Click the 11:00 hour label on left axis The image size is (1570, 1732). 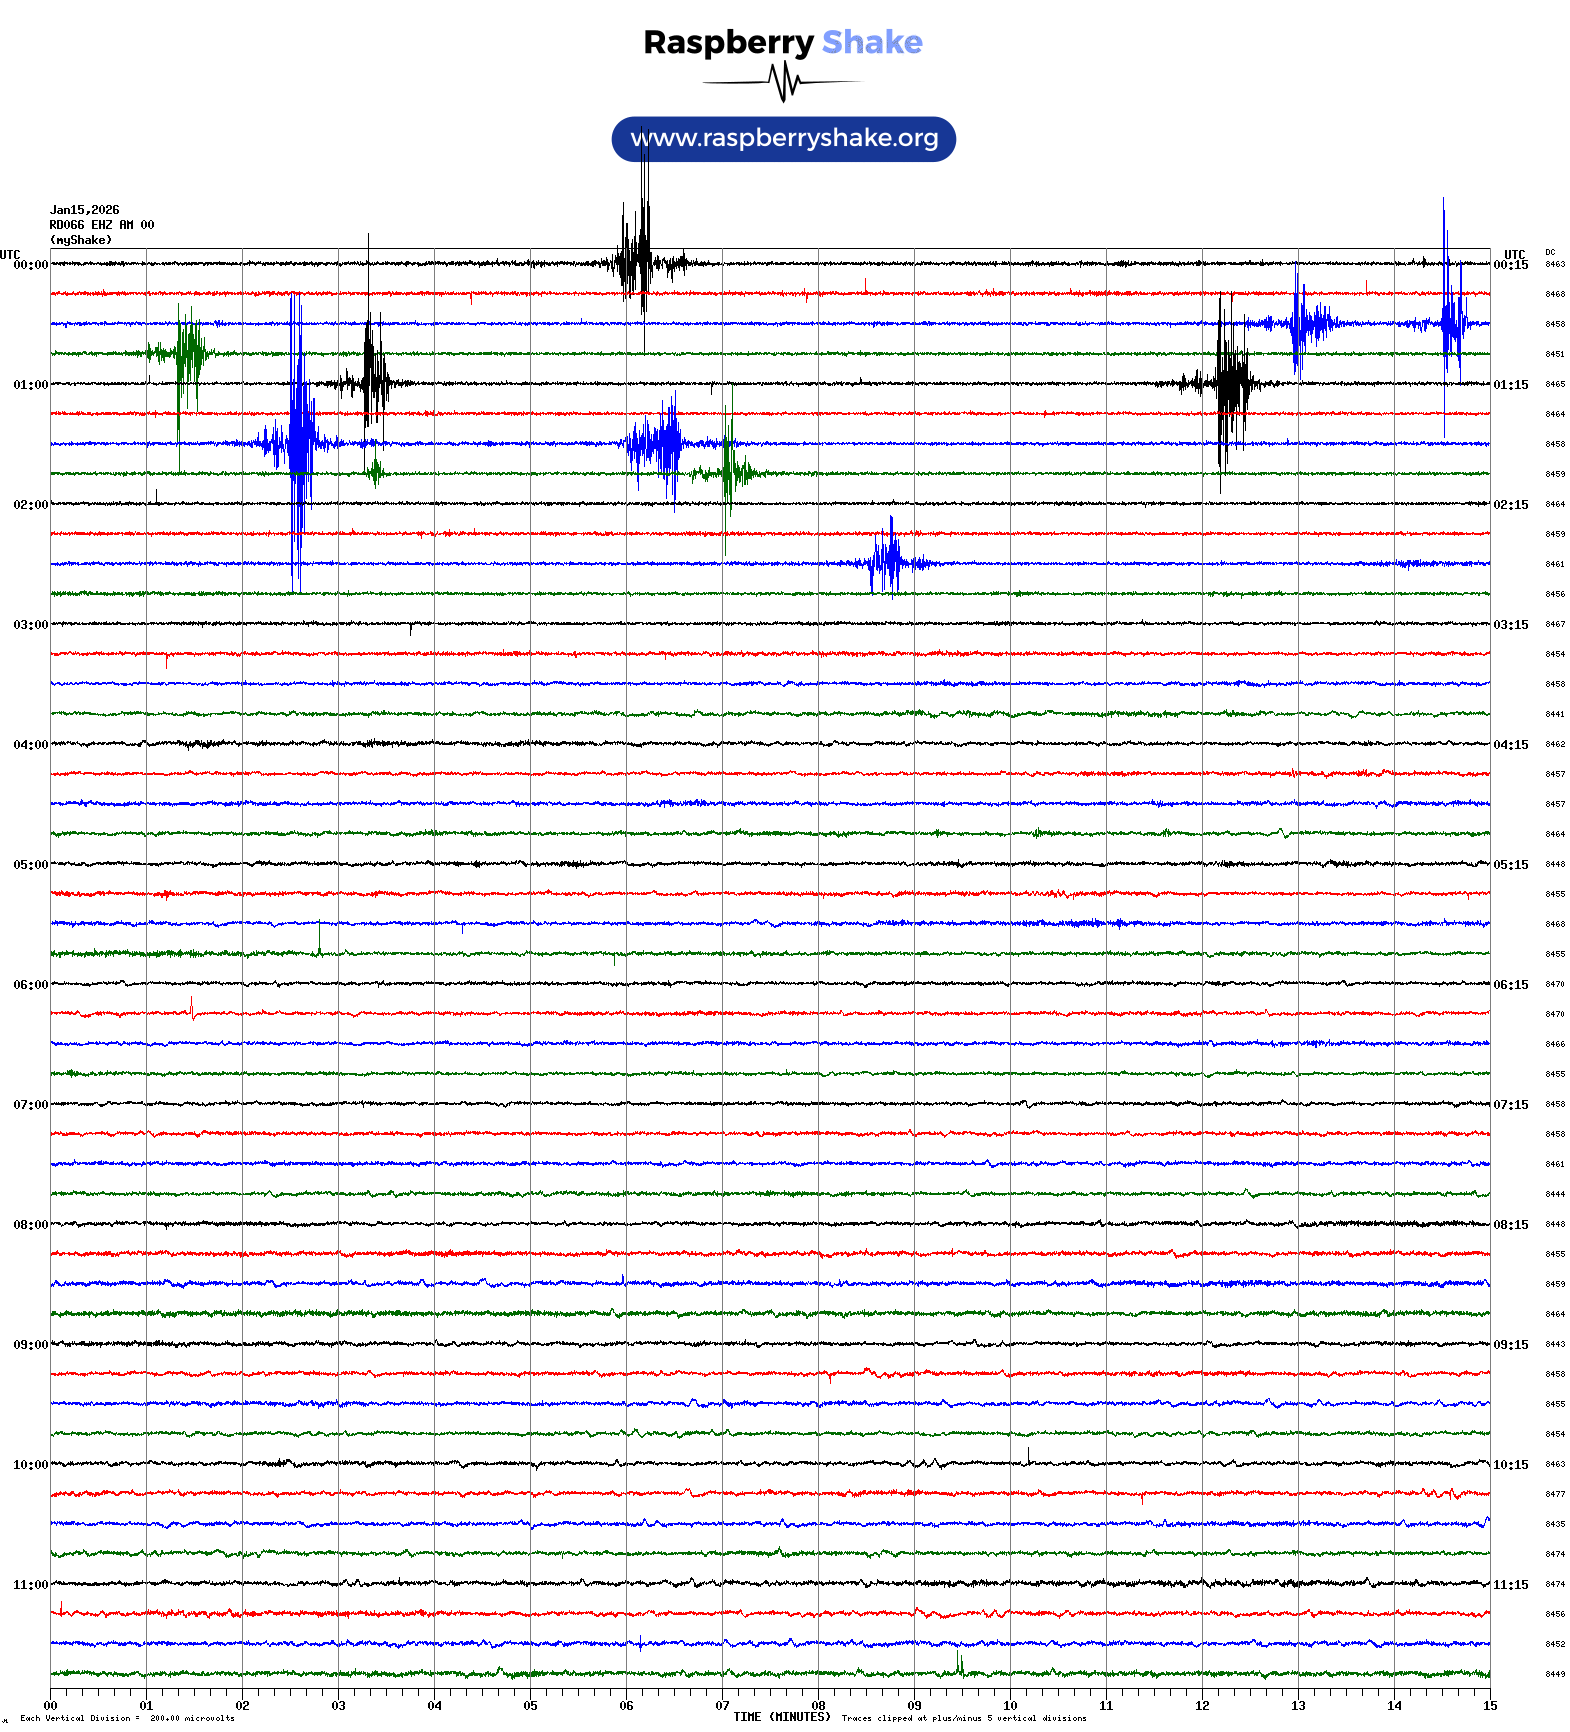pos(30,1585)
